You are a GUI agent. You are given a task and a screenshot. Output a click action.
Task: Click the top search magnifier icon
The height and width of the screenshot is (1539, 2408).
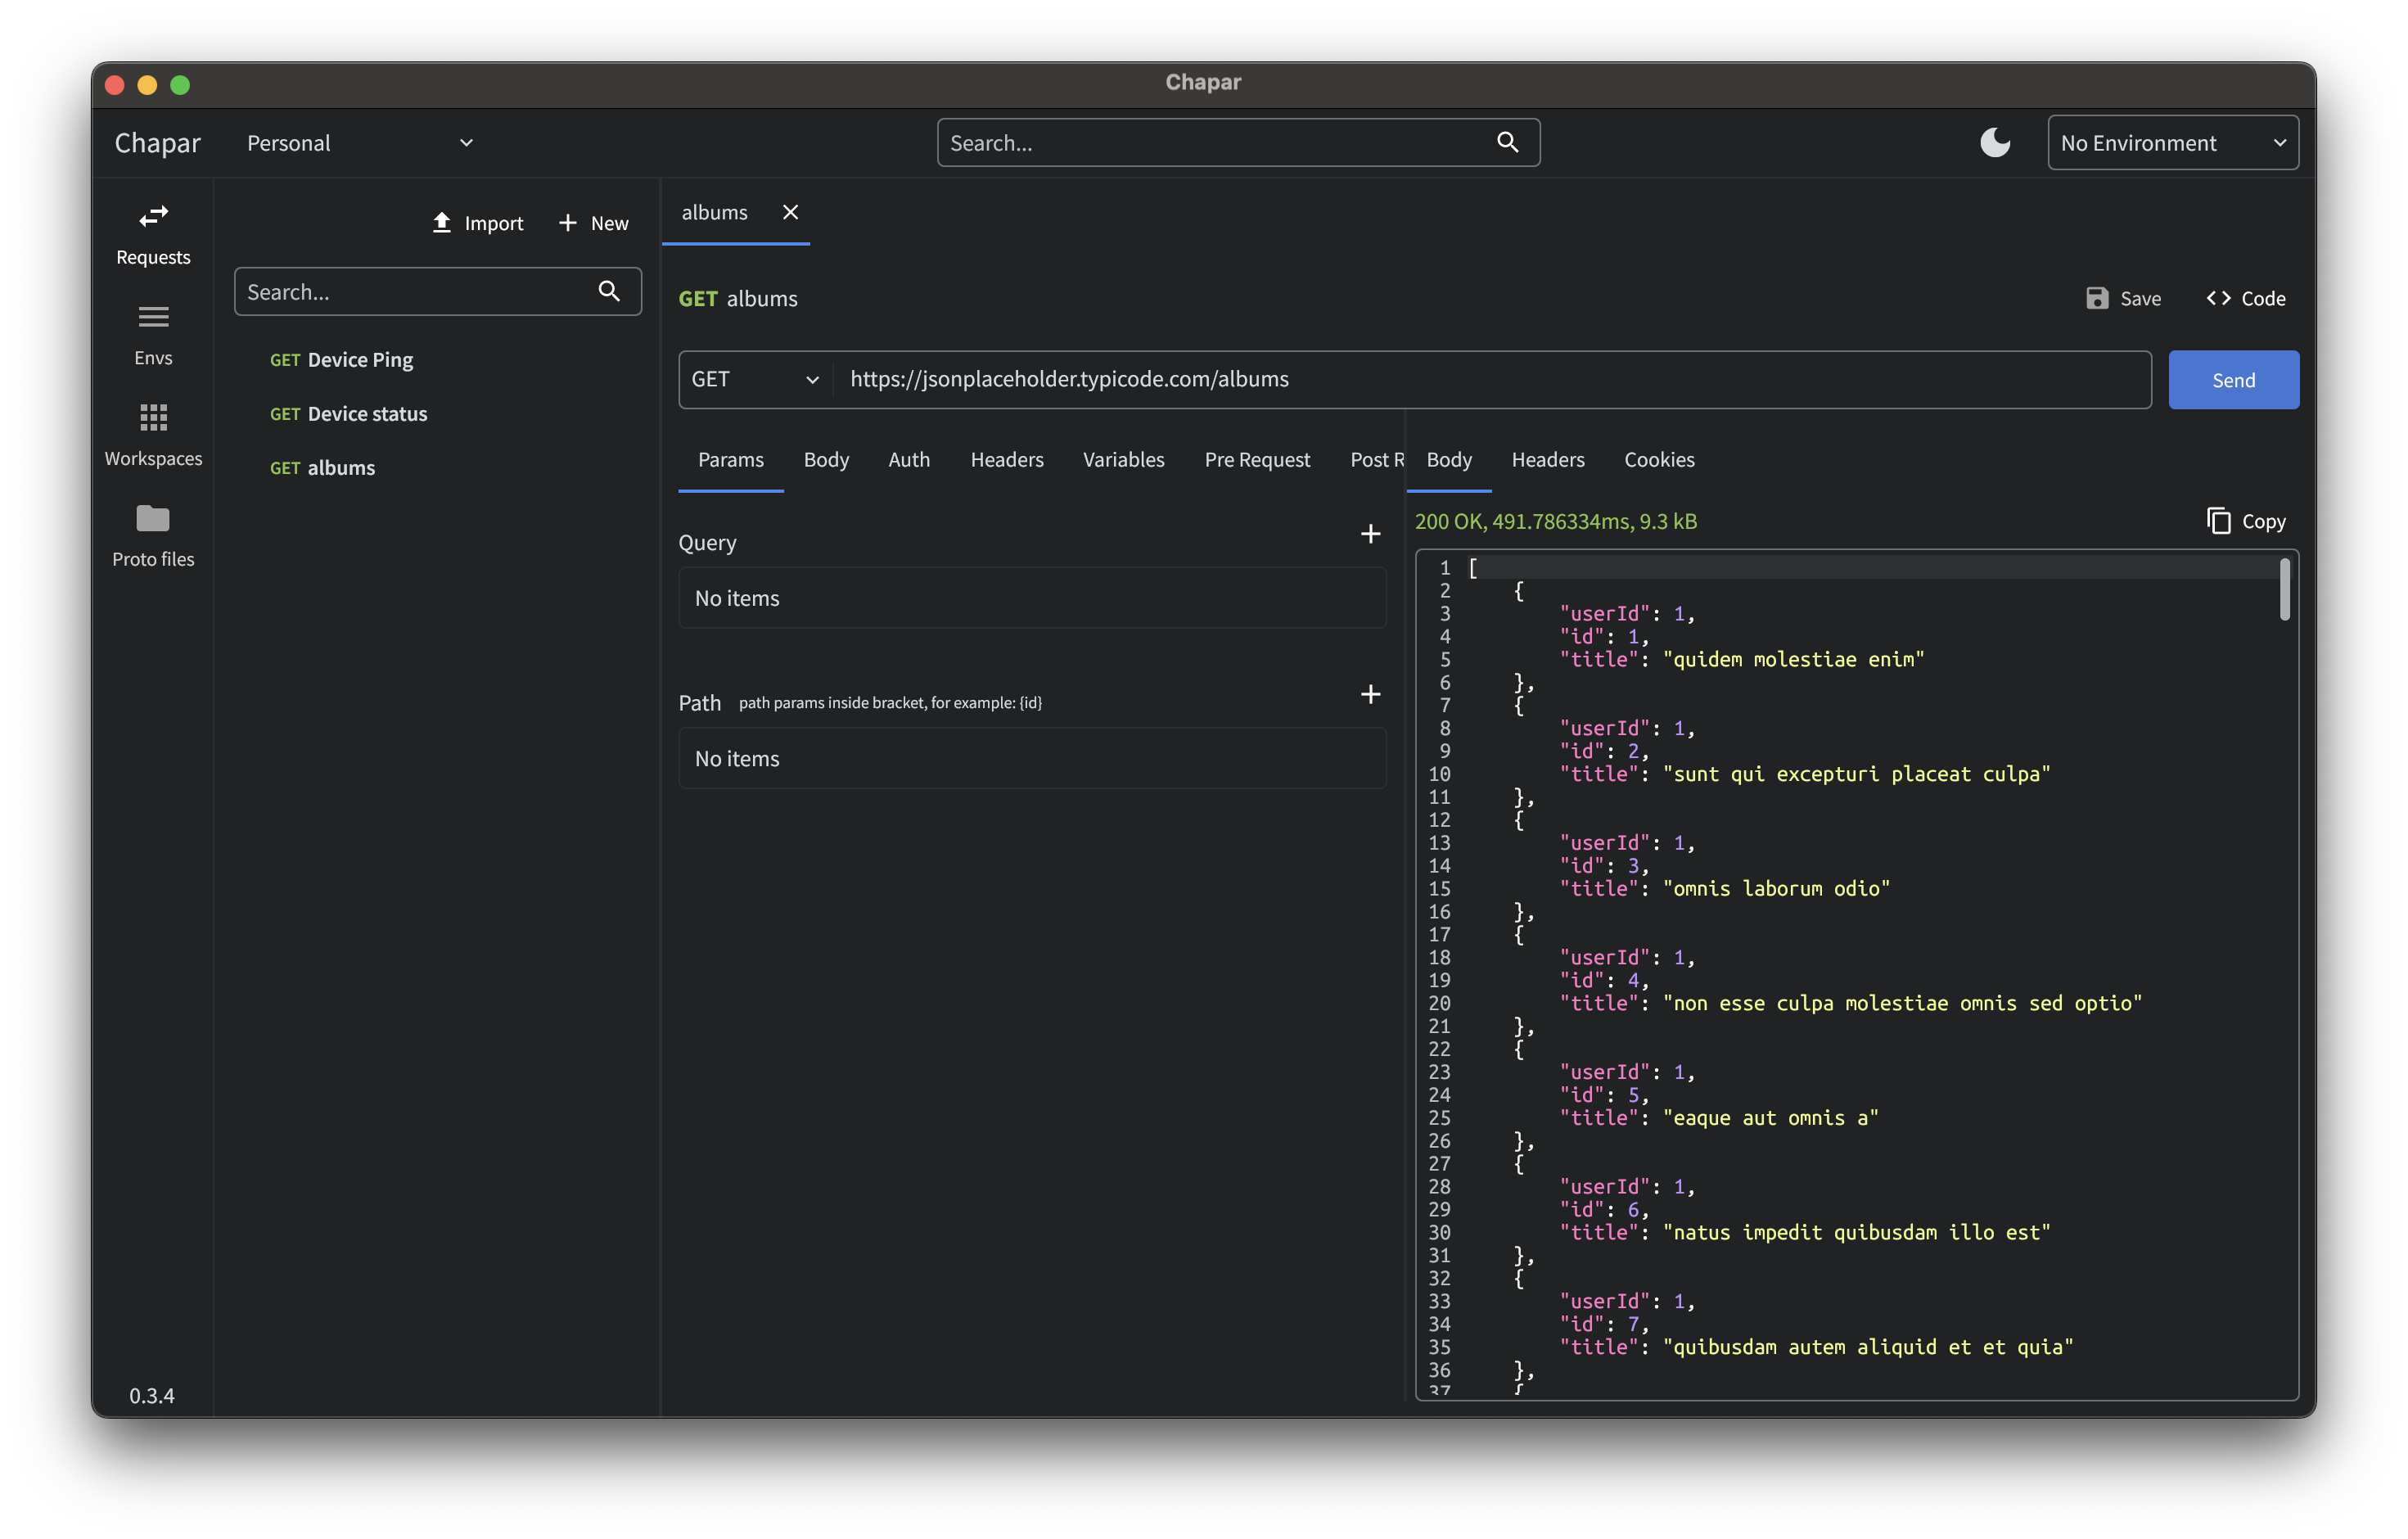1508,143
